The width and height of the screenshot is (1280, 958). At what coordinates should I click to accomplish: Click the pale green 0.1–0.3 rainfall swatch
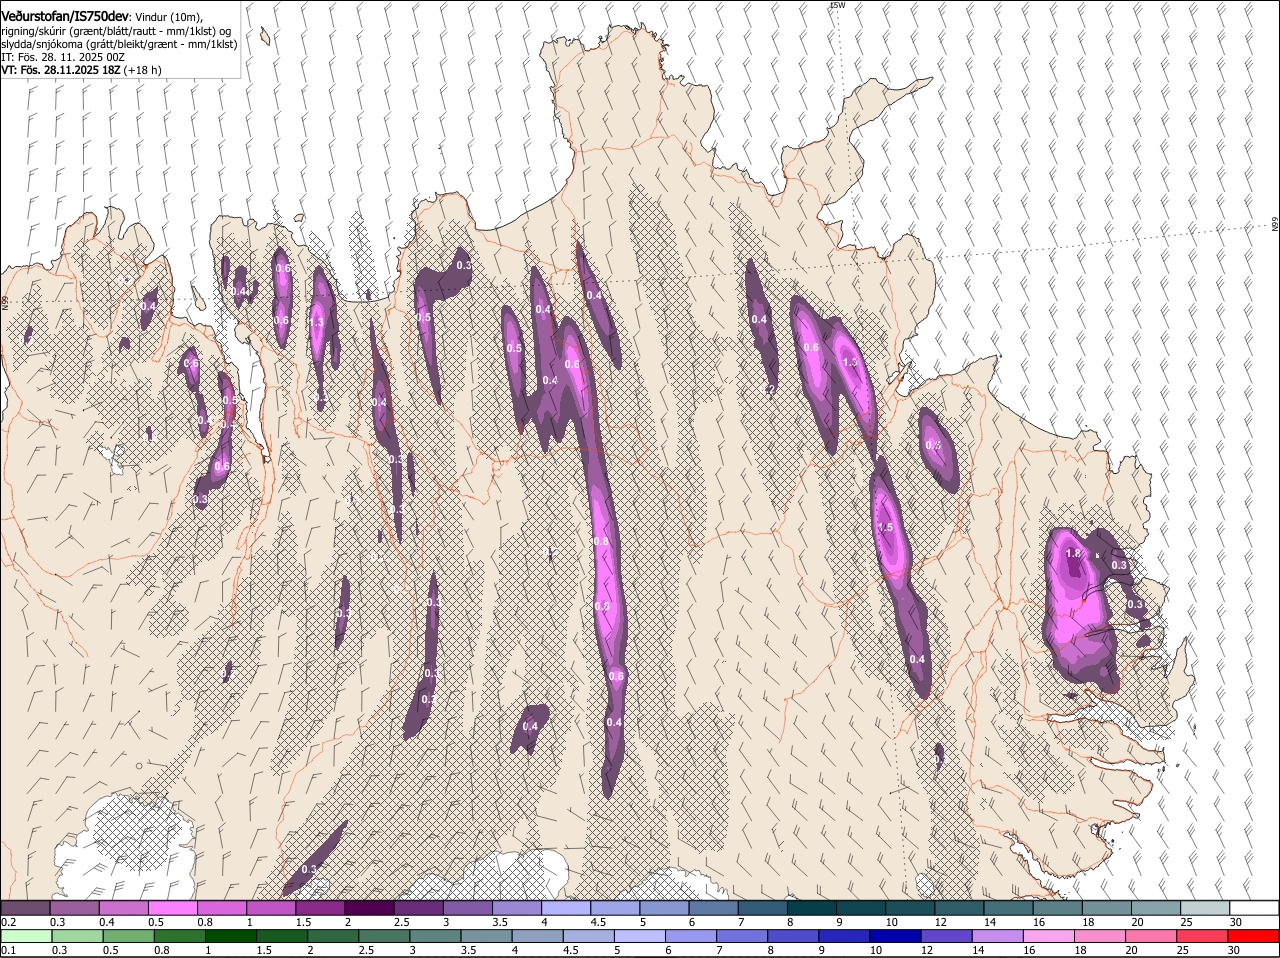pyautogui.click(x=25, y=936)
